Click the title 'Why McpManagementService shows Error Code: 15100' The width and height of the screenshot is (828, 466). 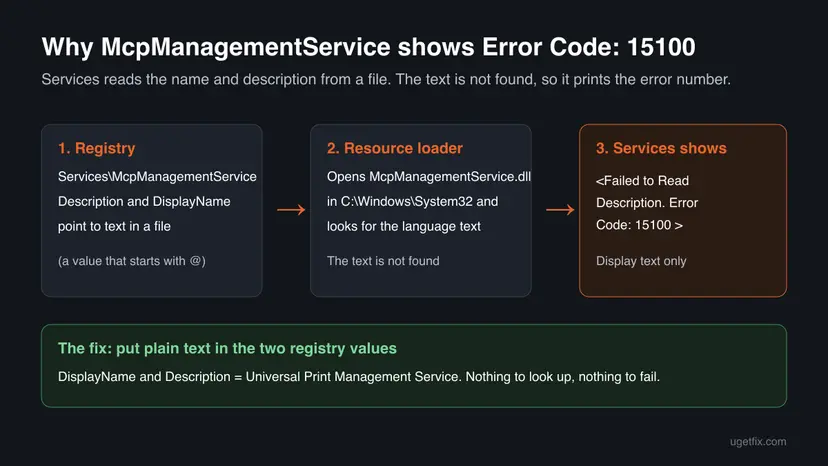(369, 47)
